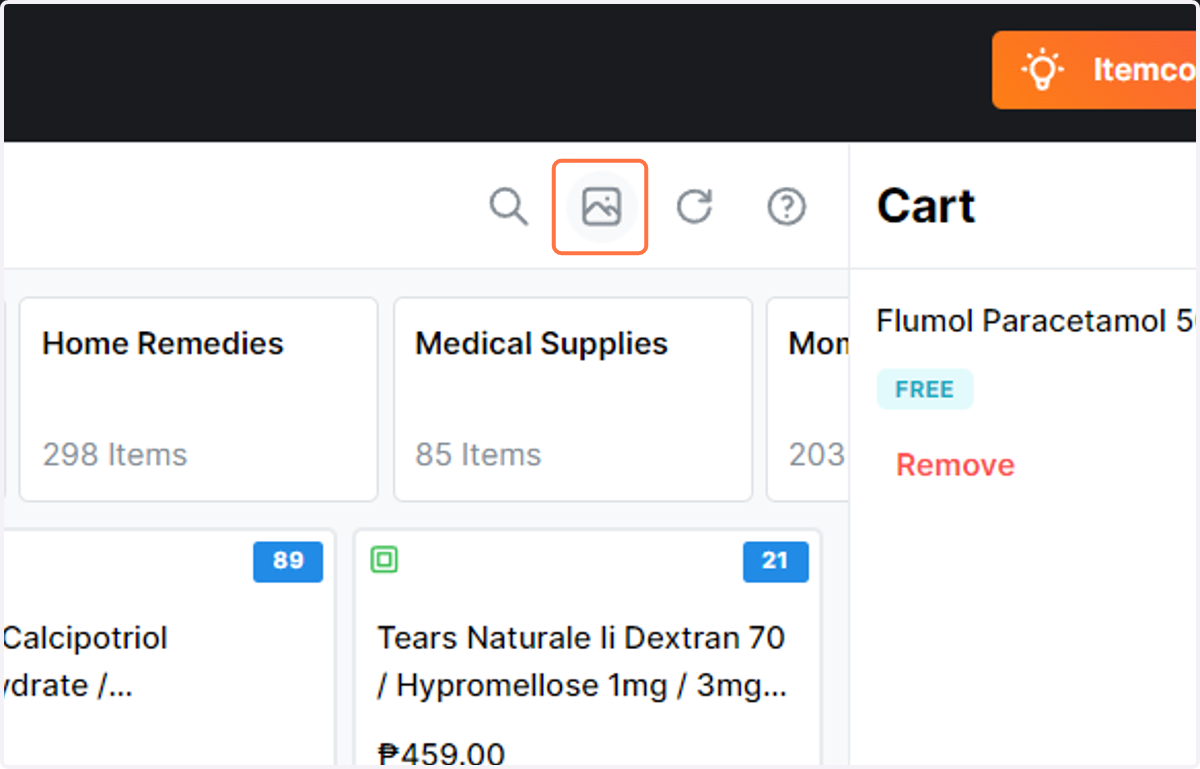1200x769 pixels.
Task: Click the refresh items icon
Action: pyautogui.click(x=694, y=207)
